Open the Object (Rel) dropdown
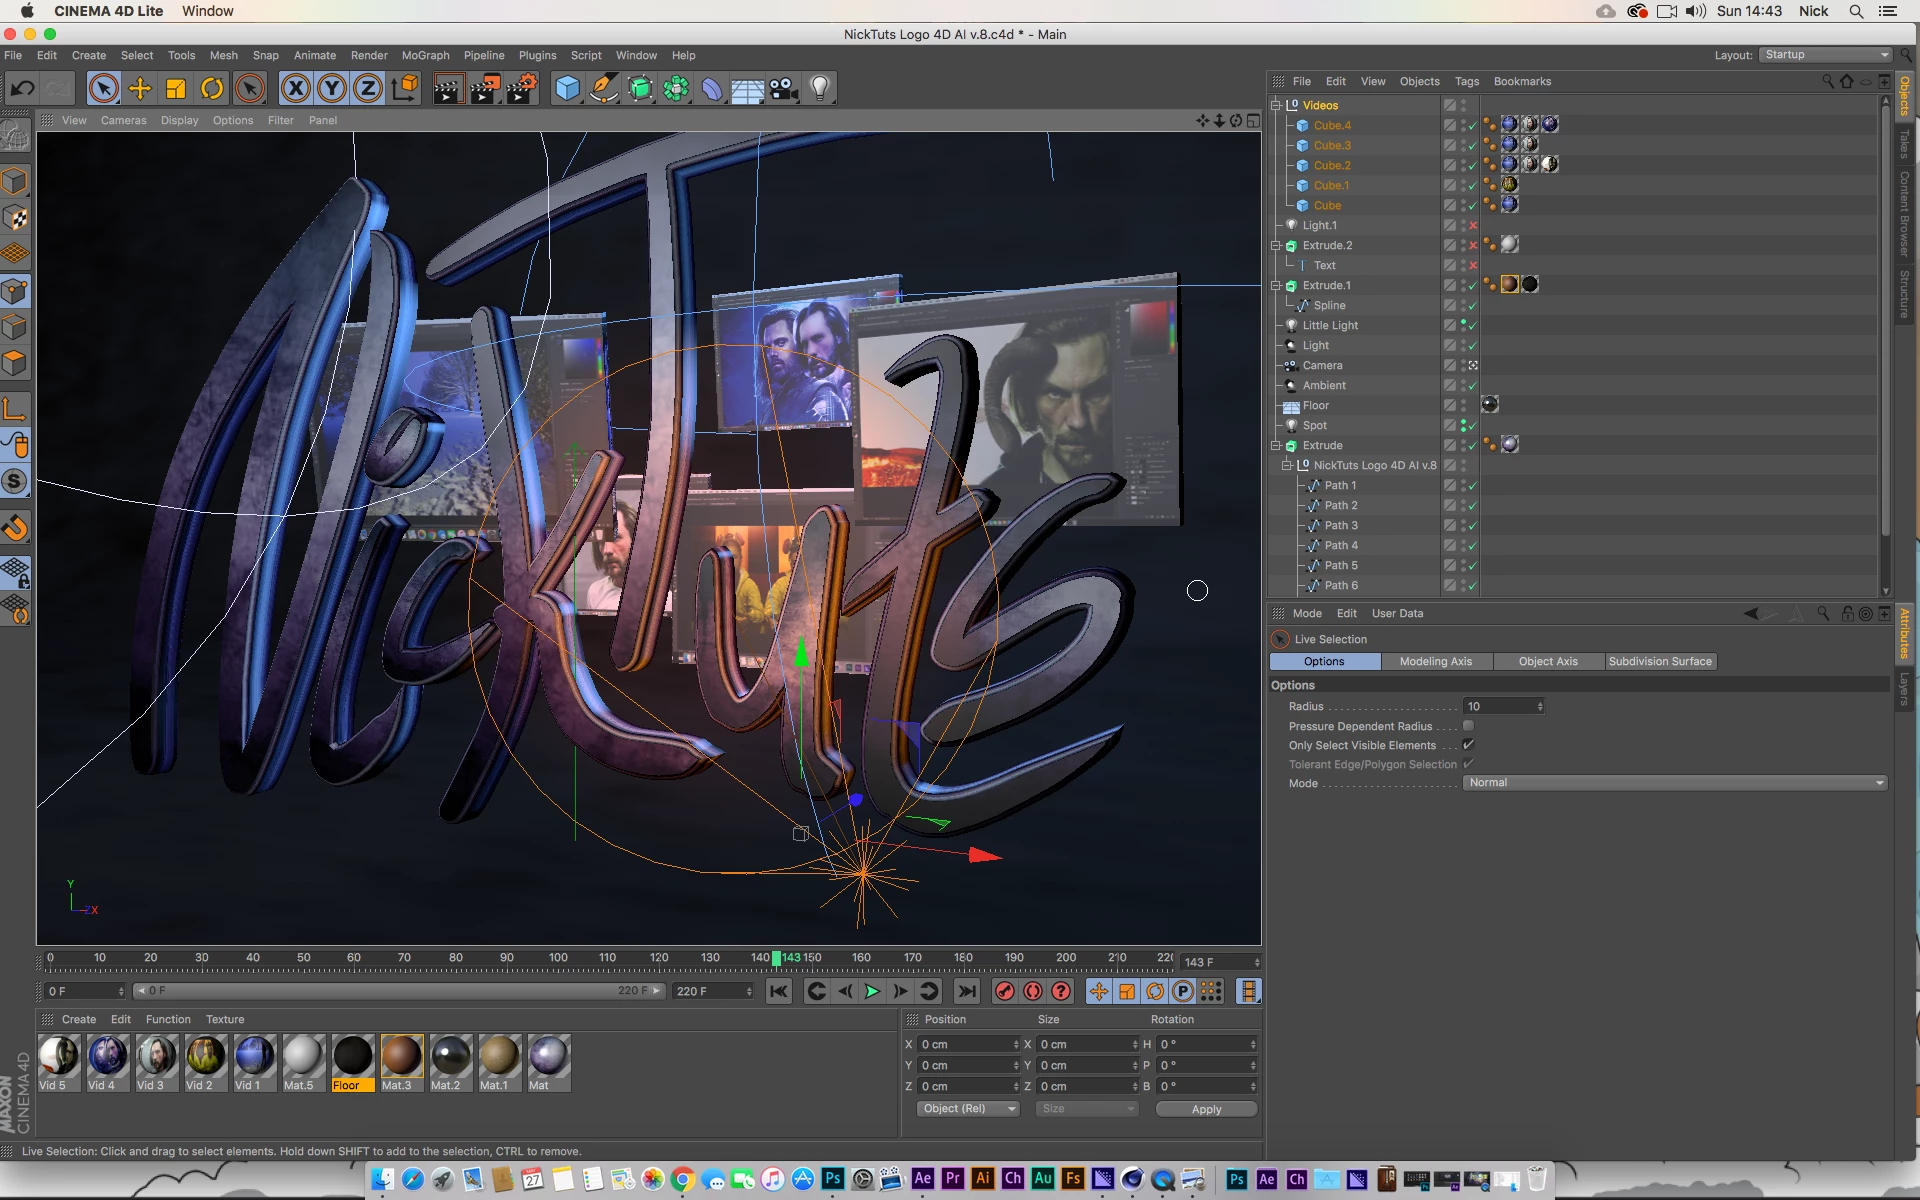The height and width of the screenshot is (1200, 1920). [x=967, y=1109]
